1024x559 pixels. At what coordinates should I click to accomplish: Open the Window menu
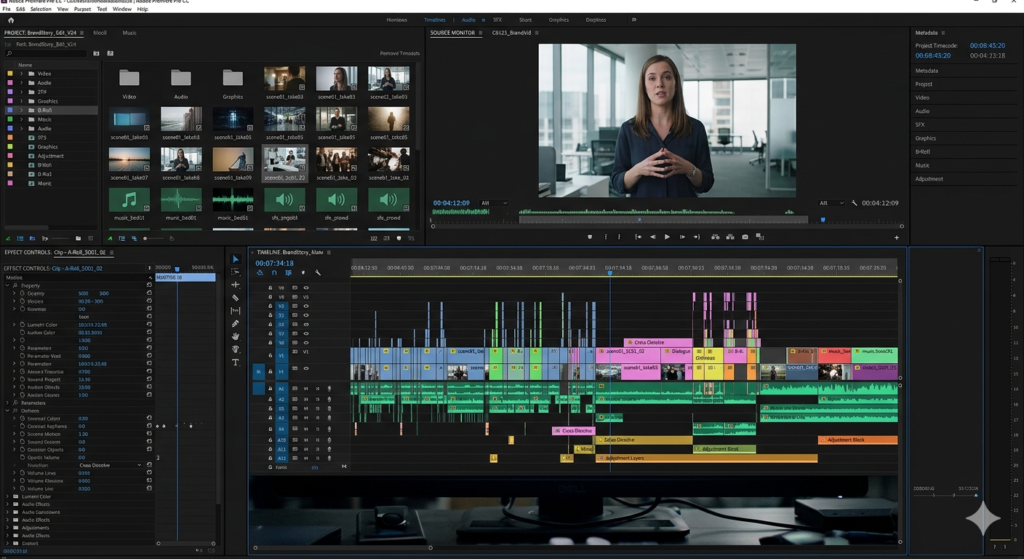(121, 9)
